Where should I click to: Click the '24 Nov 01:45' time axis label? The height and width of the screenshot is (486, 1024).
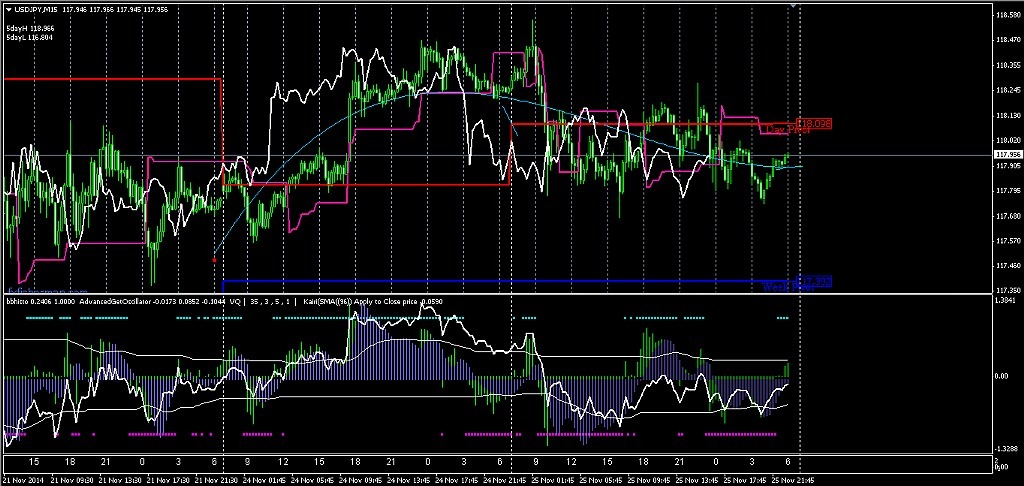[263, 480]
